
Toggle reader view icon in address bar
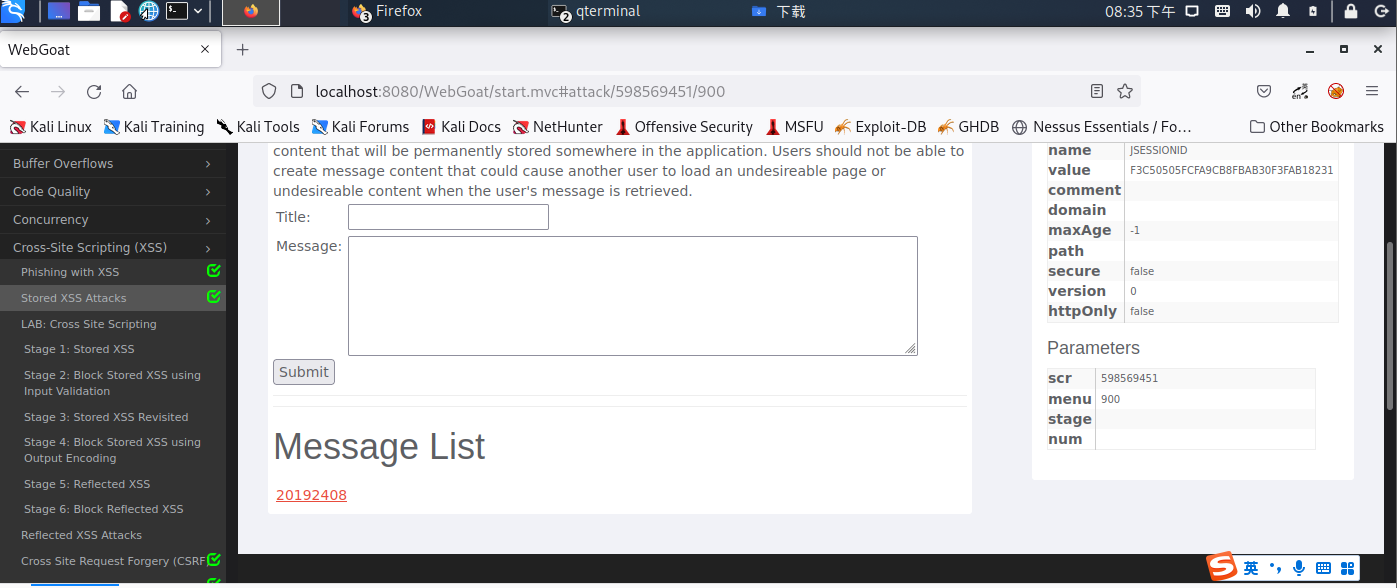pos(1097,91)
